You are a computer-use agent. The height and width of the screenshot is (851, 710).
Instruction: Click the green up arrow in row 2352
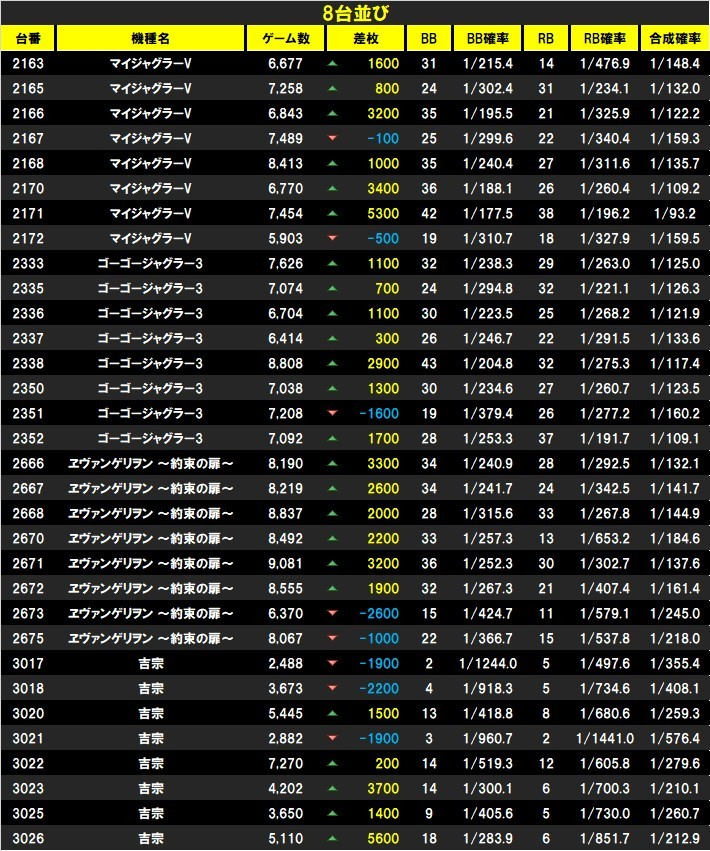[333, 439]
